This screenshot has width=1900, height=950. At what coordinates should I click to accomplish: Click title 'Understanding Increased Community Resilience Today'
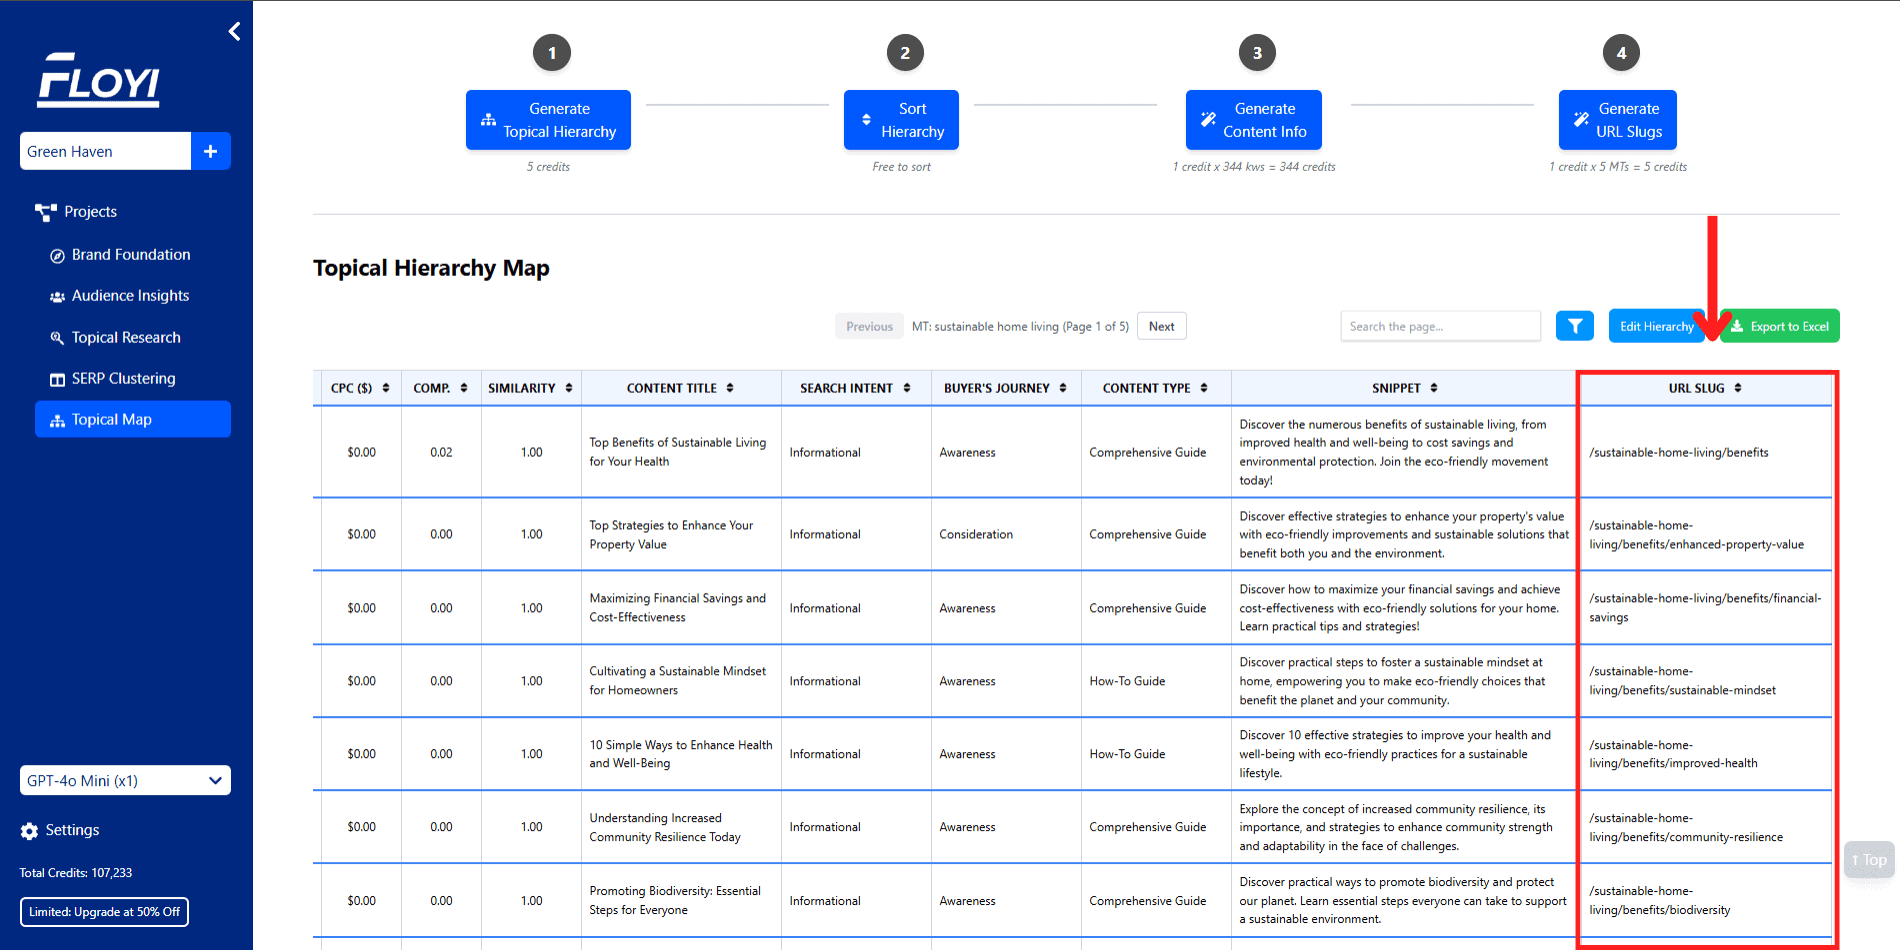[665, 828]
